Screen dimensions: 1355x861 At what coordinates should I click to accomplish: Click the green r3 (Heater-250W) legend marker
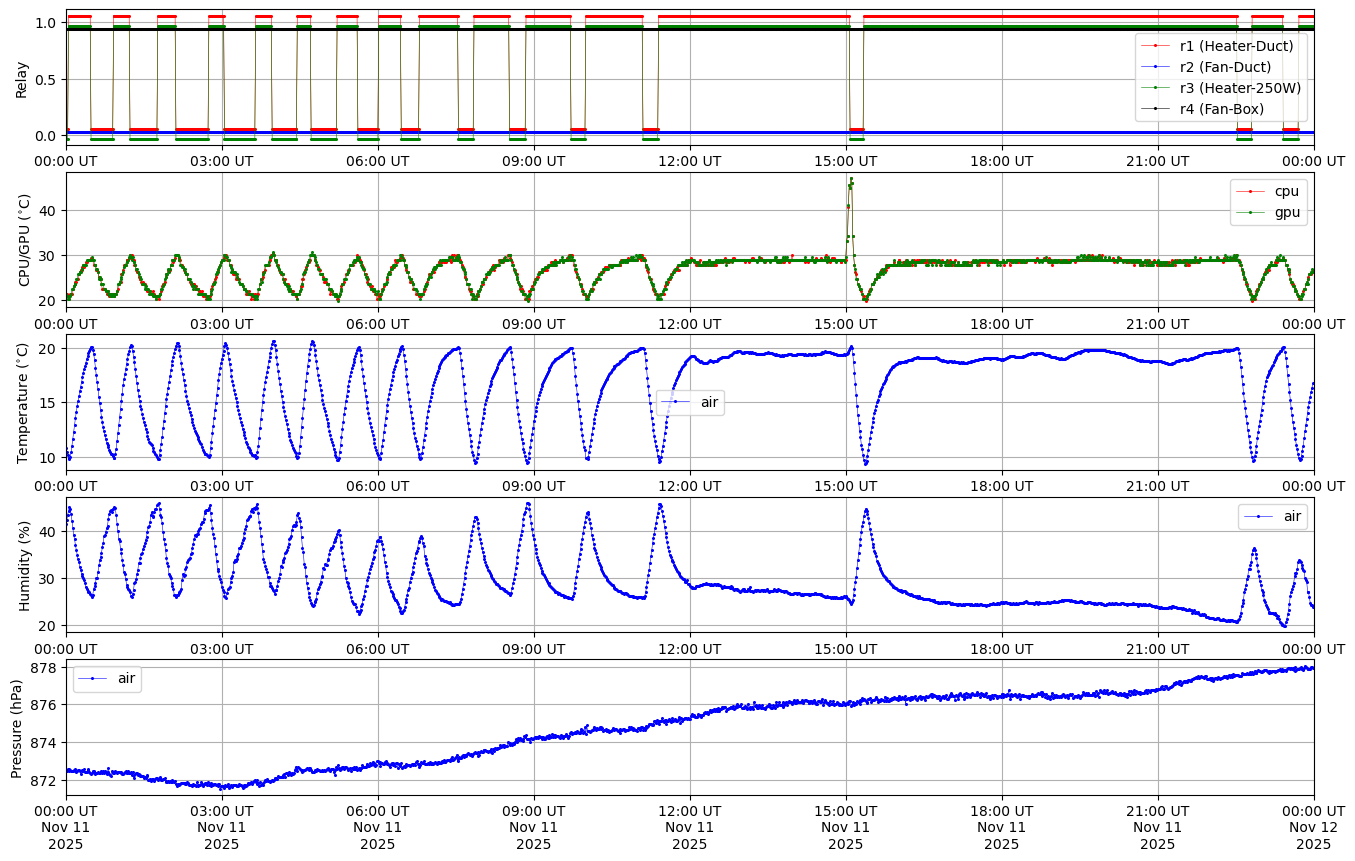1157,87
